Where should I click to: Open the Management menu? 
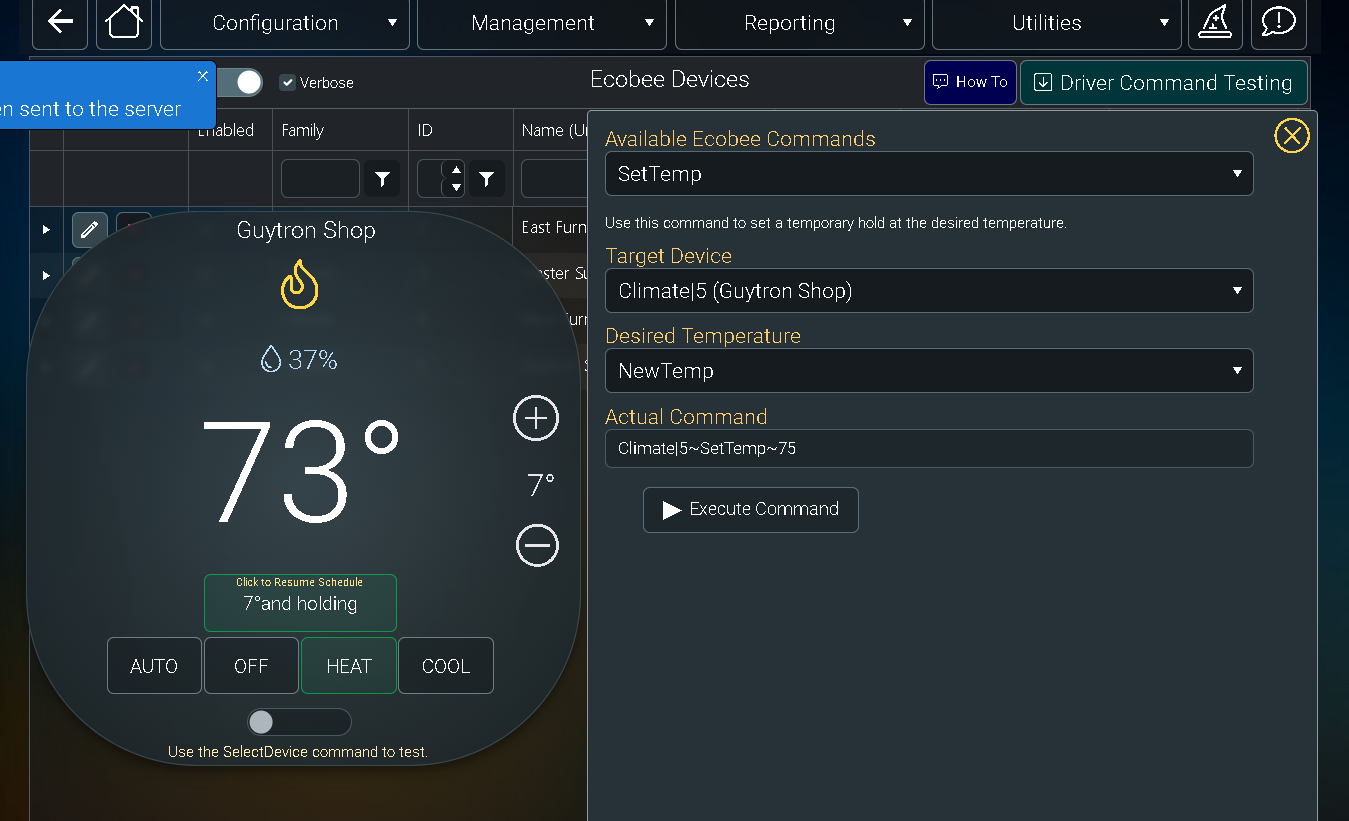542,23
